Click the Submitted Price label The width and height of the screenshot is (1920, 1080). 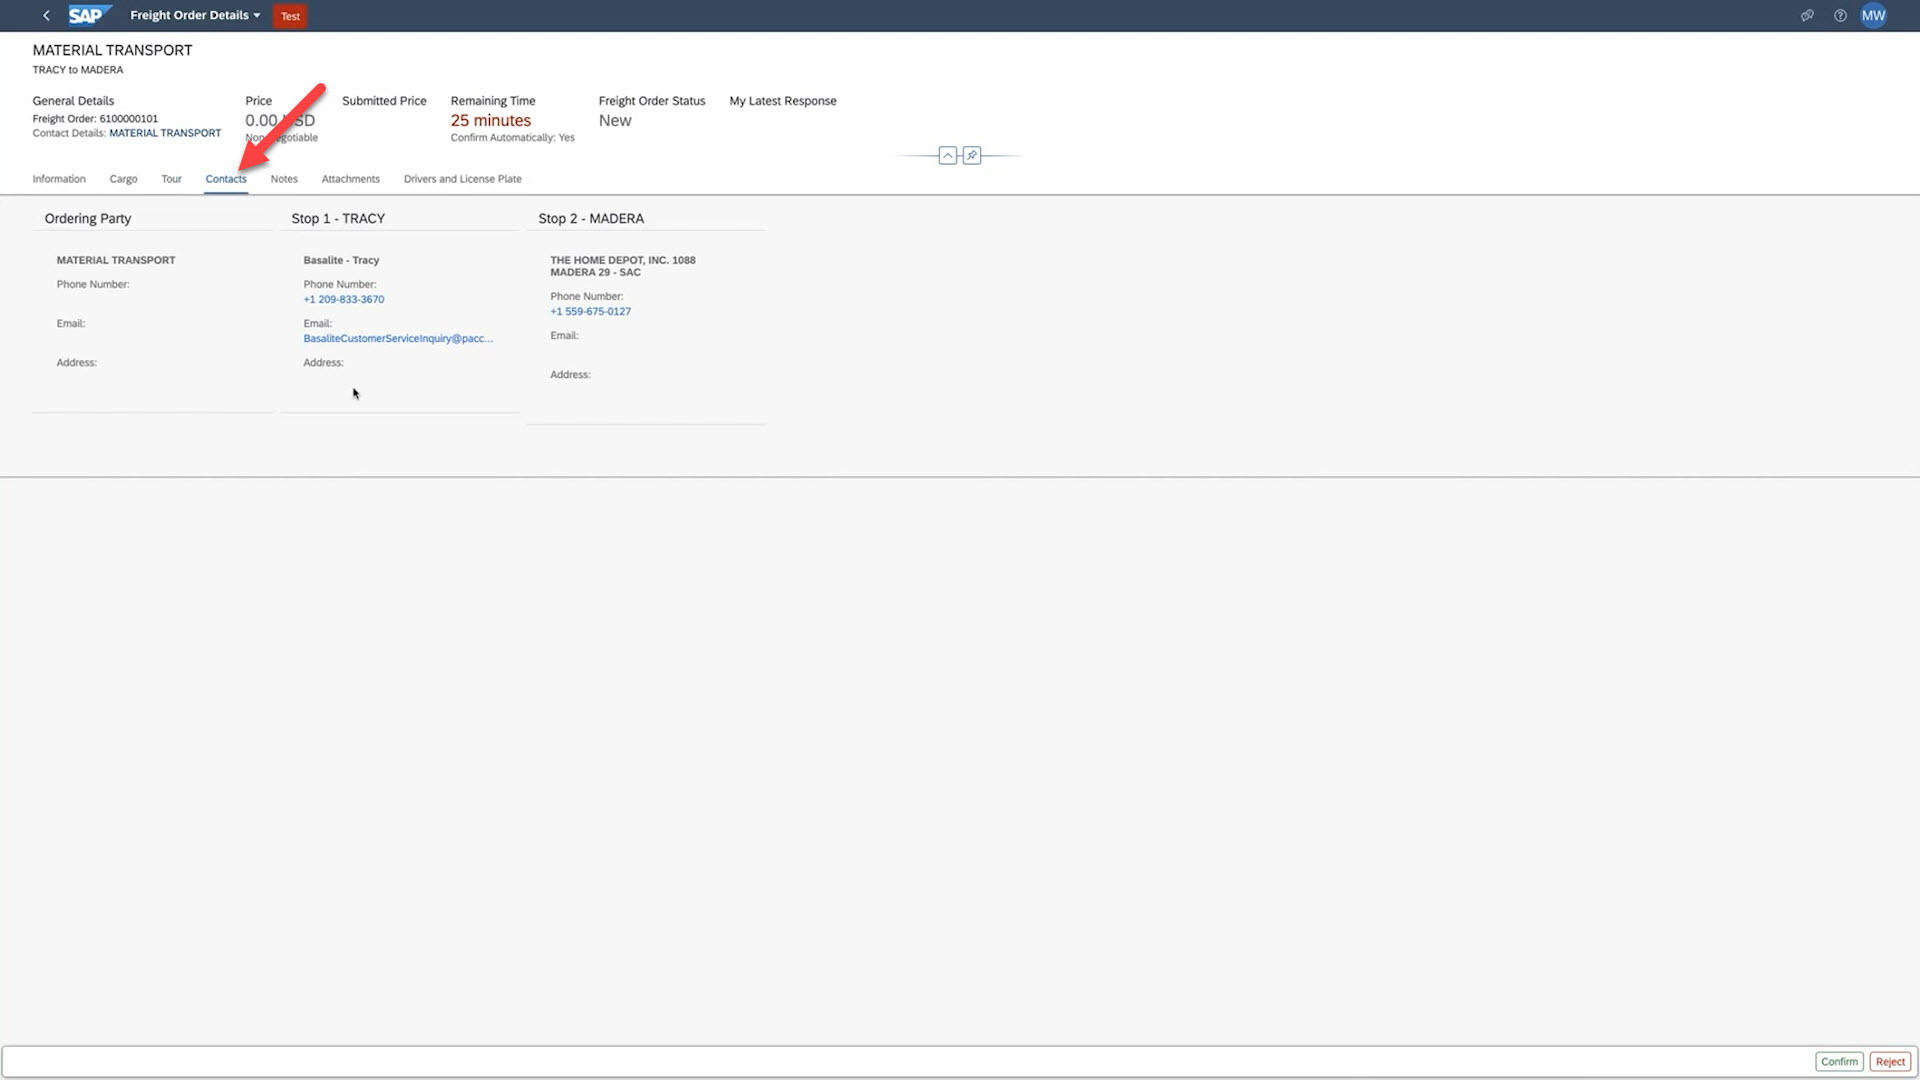coord(384,101)
